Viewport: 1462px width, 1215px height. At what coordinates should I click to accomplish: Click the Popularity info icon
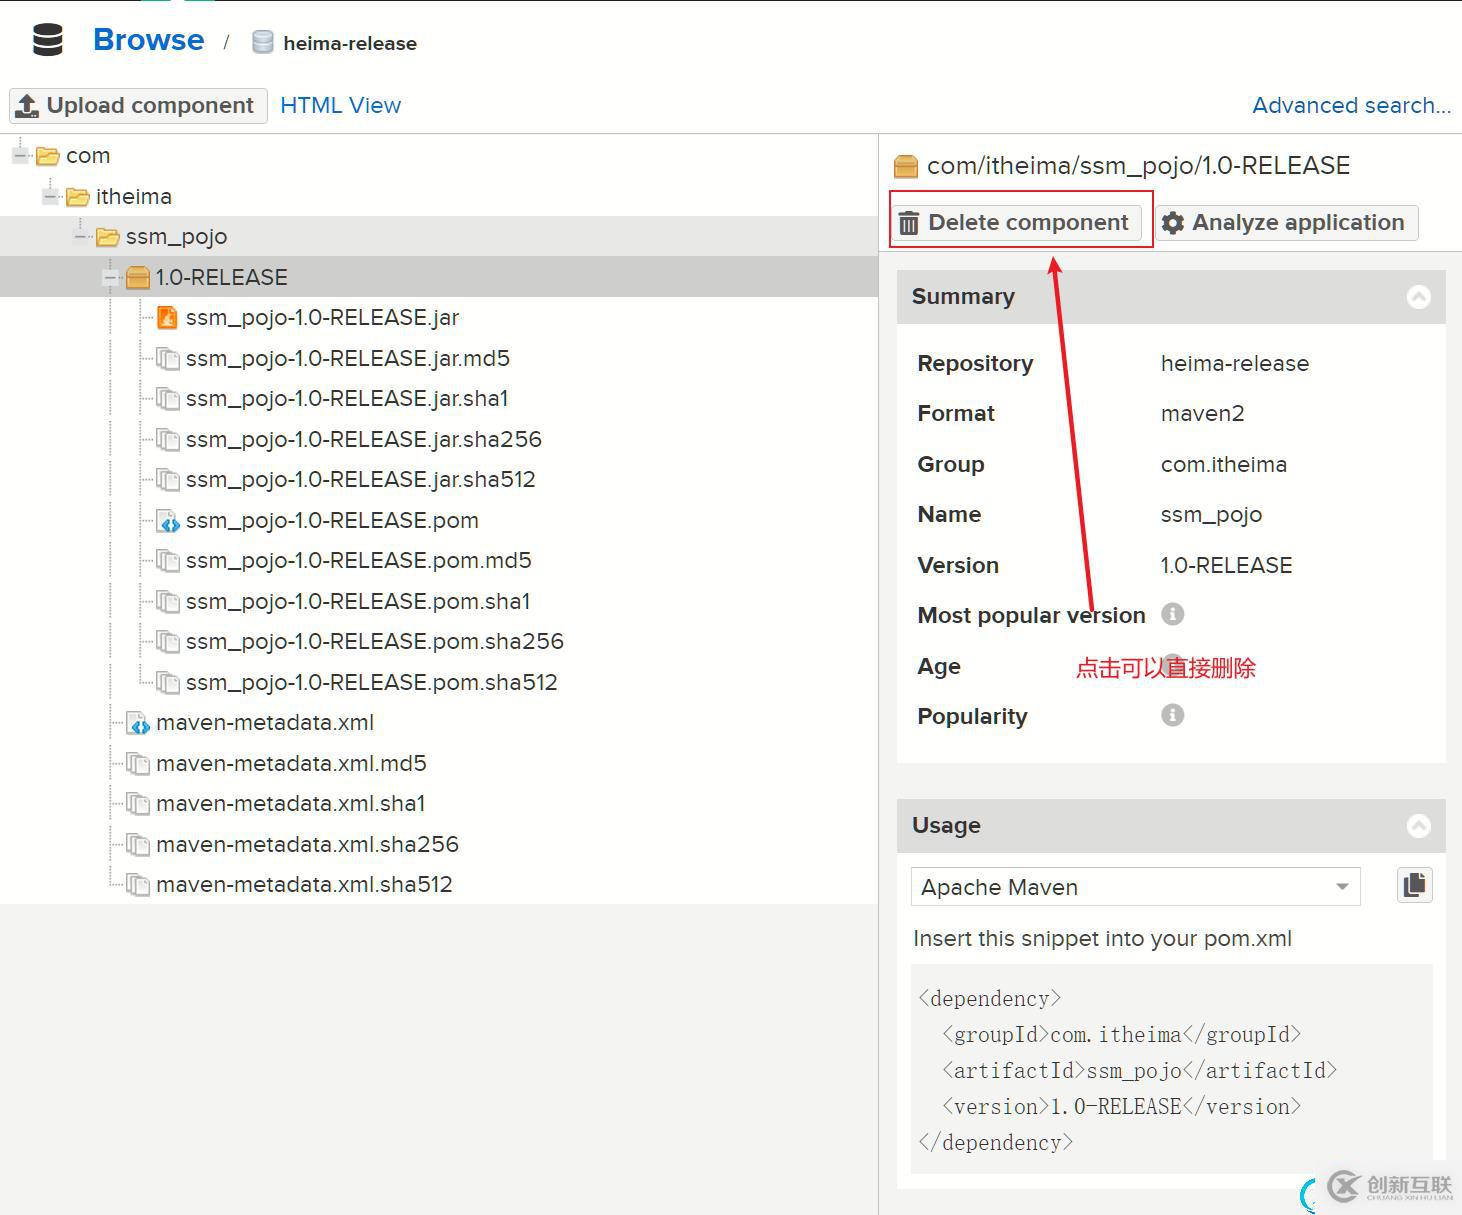(x=1173, y=715)
